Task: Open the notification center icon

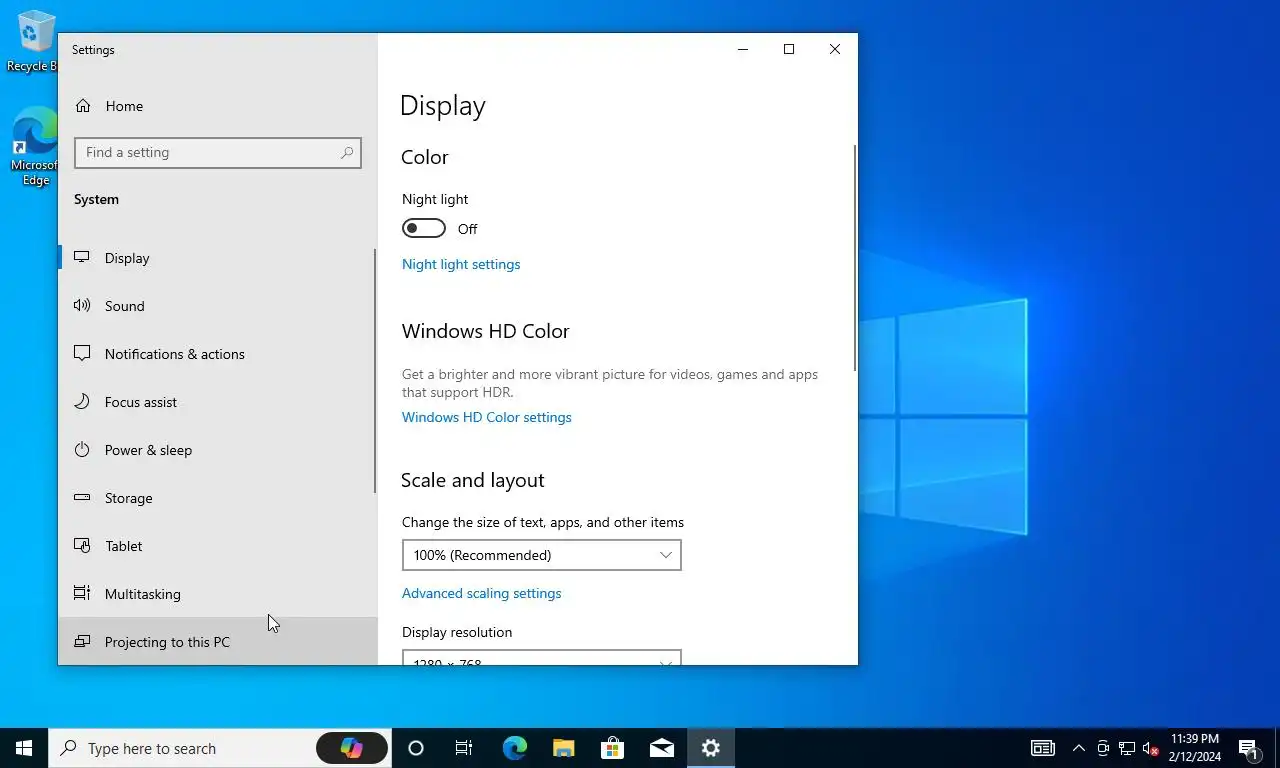Action: click(x=1248, y=748)
